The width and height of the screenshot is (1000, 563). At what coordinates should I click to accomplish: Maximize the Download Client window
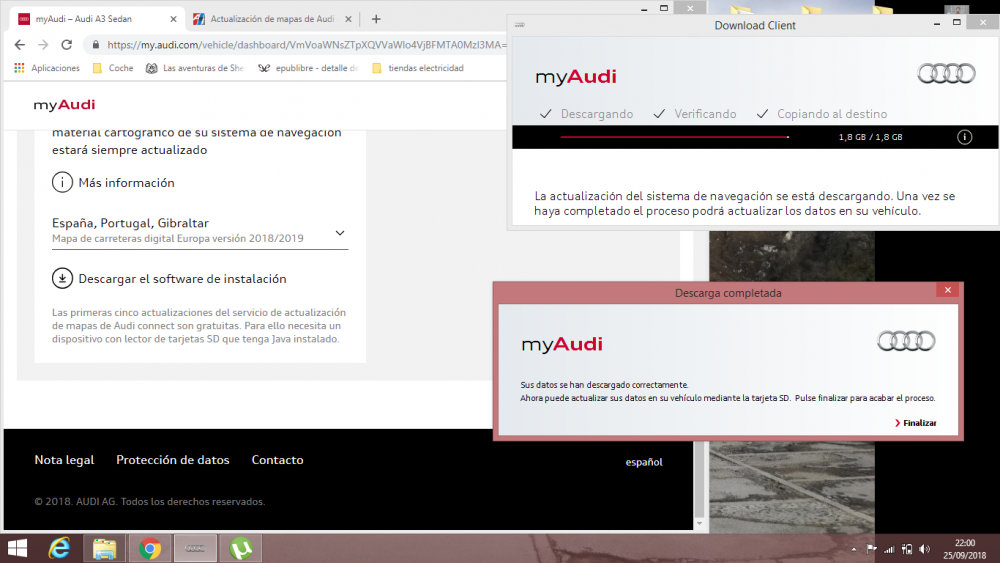tap(957, 22)
